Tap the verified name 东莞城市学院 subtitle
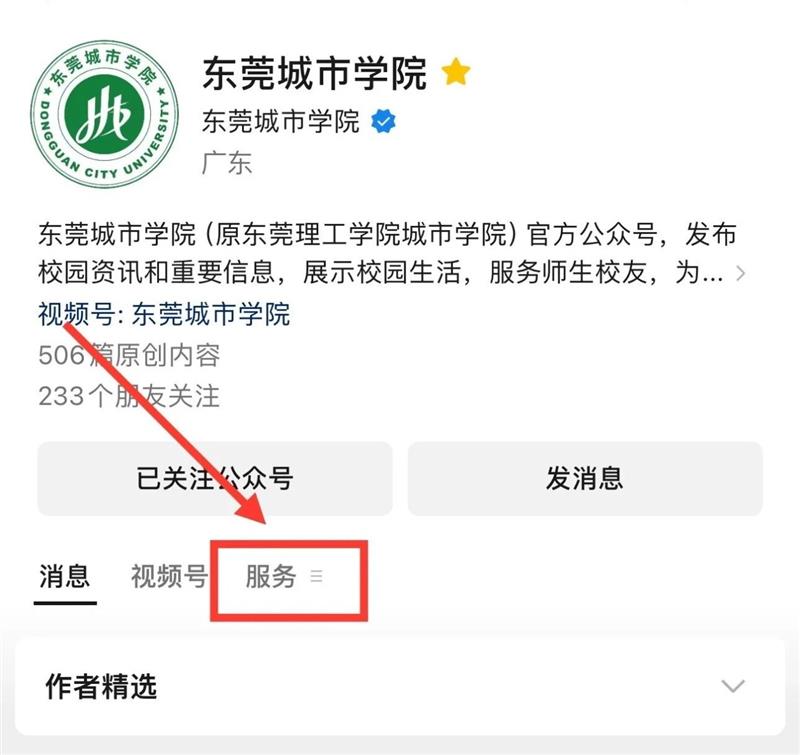The width and height of the screenshot is (800, 755). pos(281,121)
